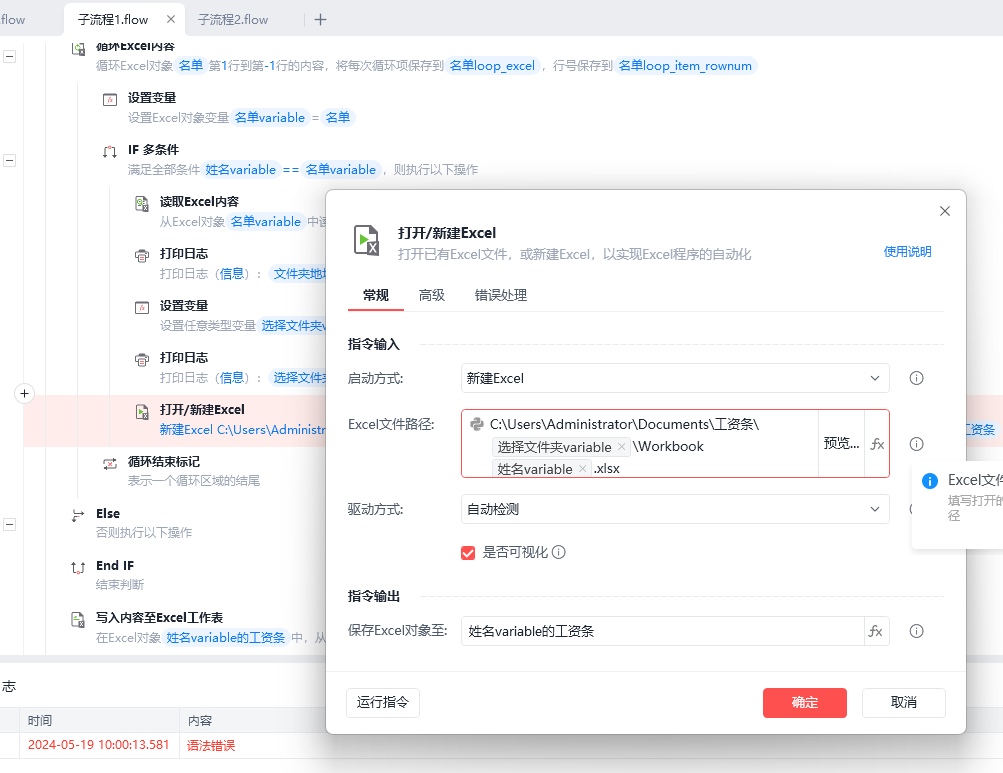Click the fx icon in save Excel object field

point(876,631)
